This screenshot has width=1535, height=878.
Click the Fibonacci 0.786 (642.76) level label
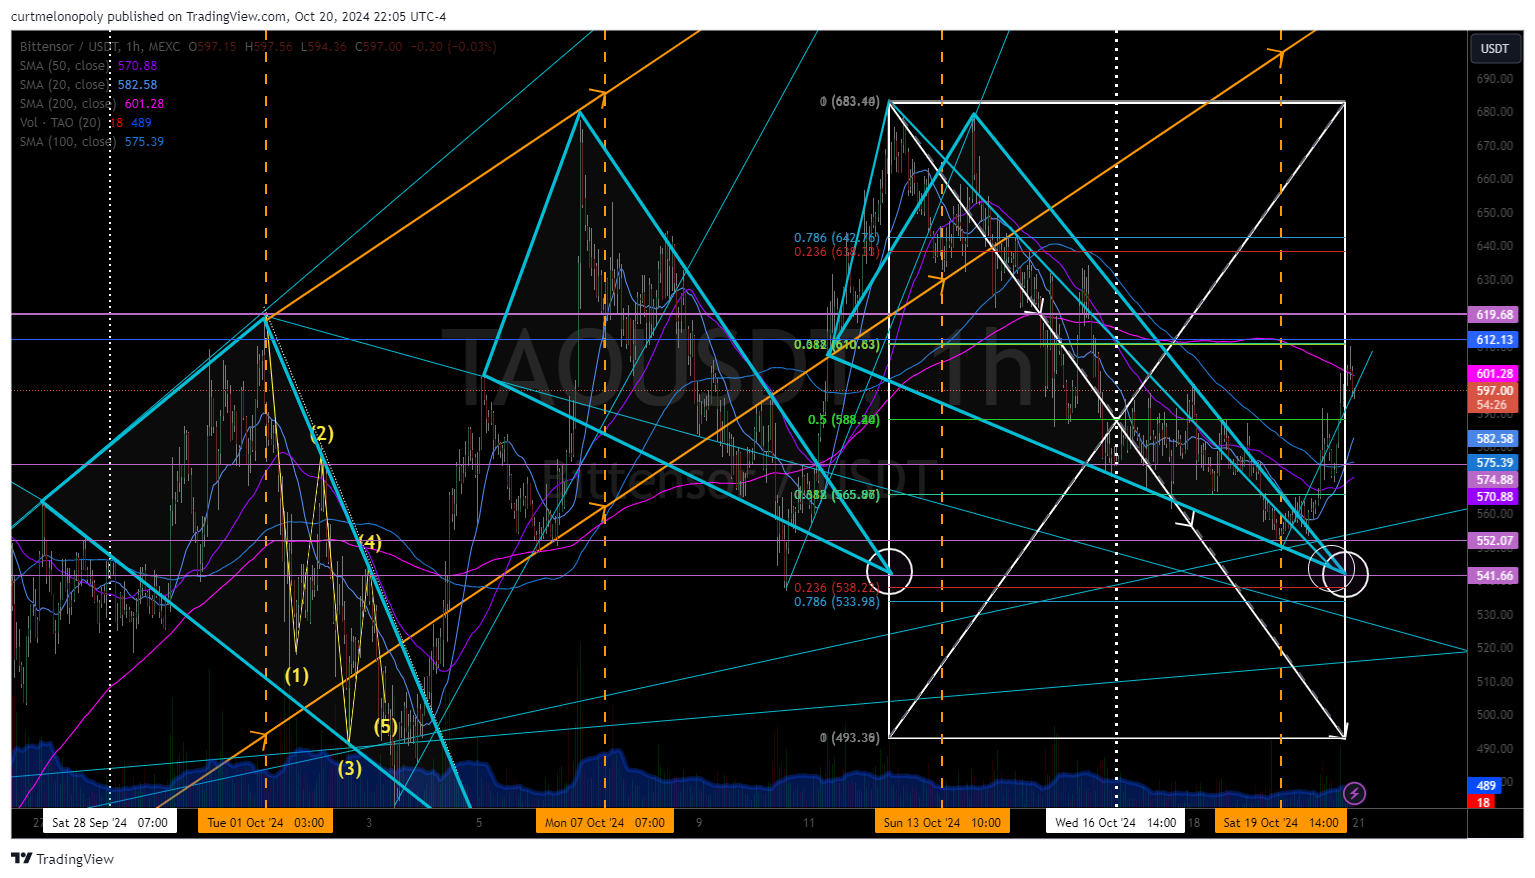(x=837, y=238)
